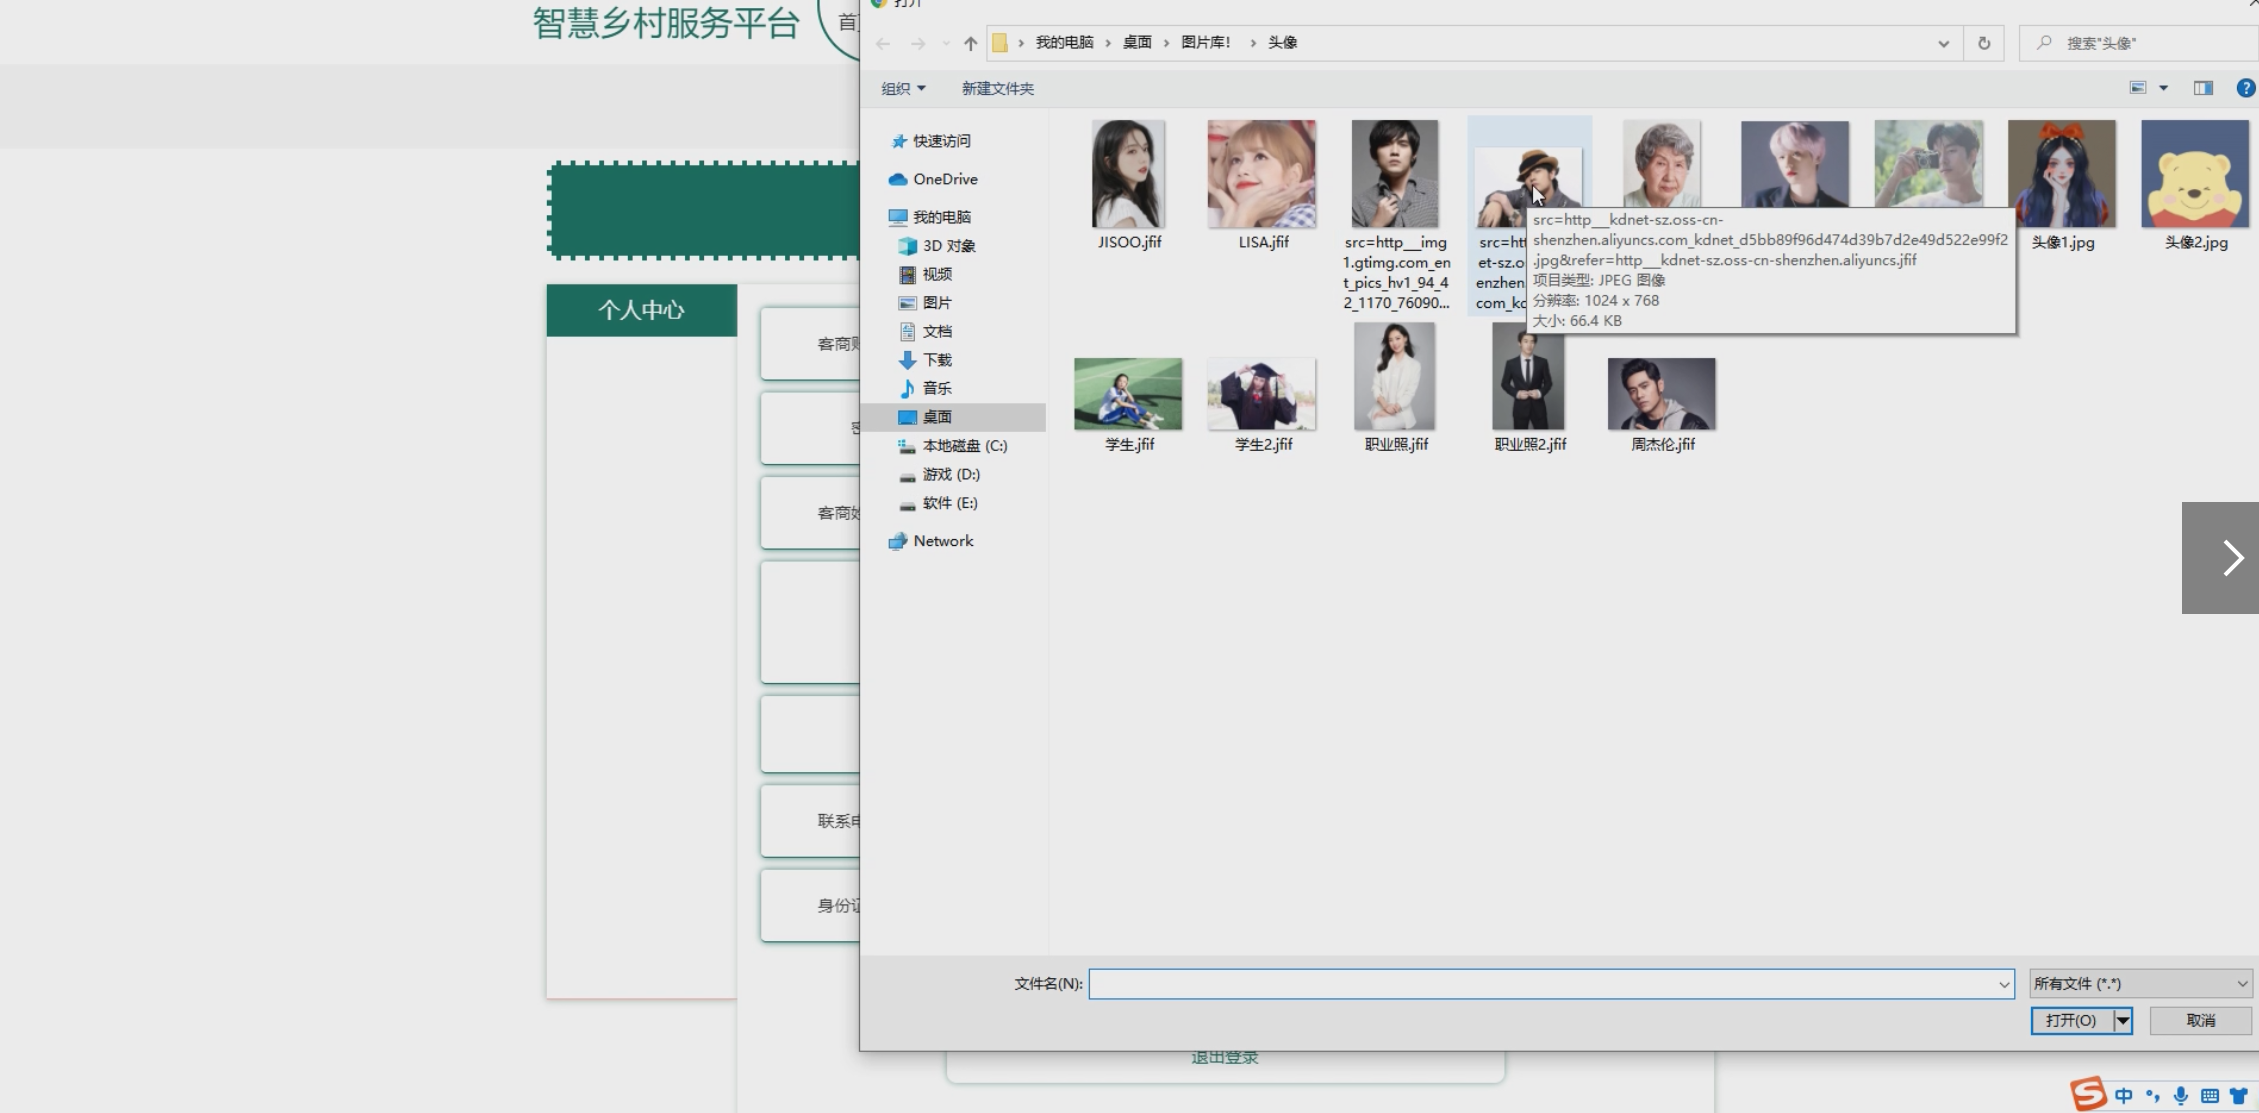The image size is (2259, 1113).
Task: Click 新建文件夹 new folder
Action: 997,89
